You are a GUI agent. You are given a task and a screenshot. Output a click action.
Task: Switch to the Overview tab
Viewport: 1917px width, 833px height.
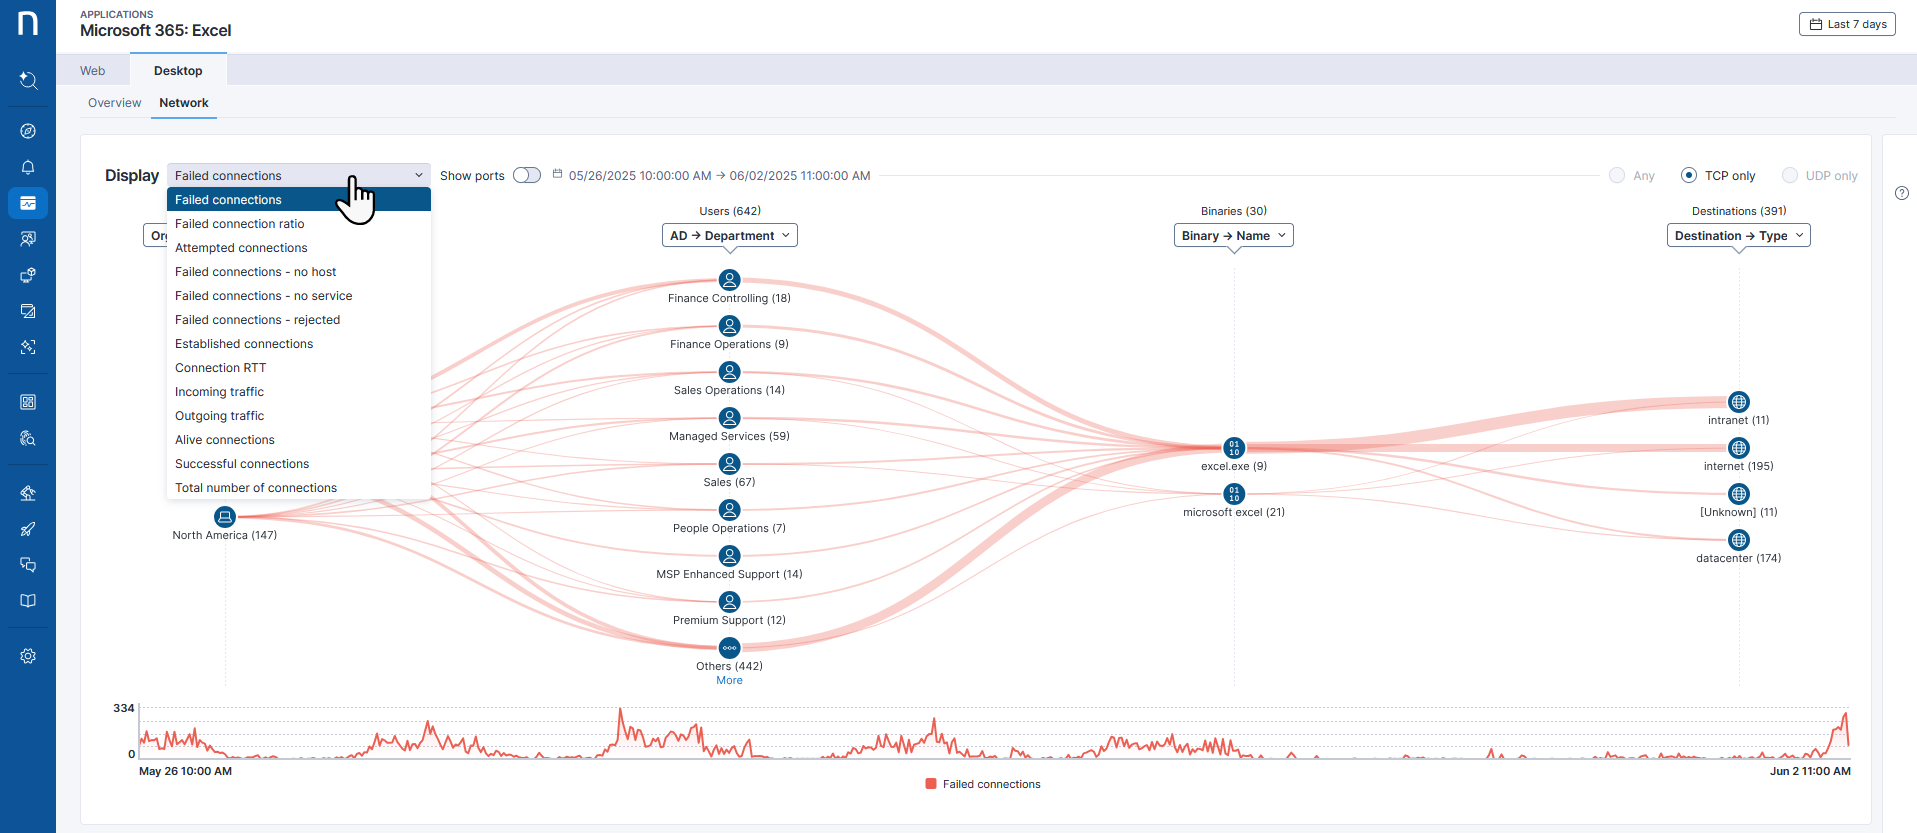click(114, 102)
